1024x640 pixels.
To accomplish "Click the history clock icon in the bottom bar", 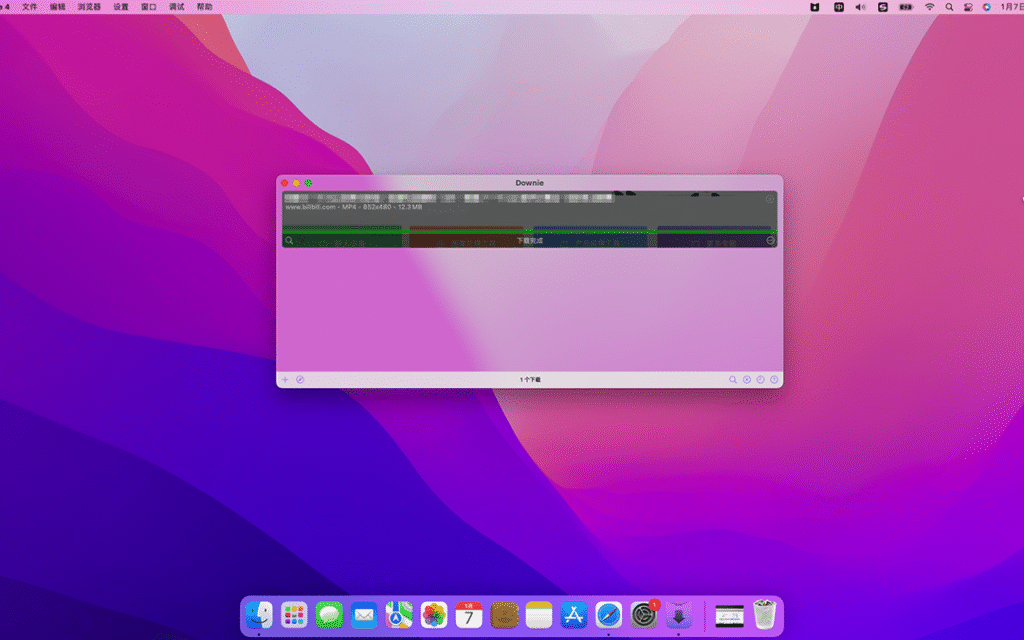I will 761,380.
